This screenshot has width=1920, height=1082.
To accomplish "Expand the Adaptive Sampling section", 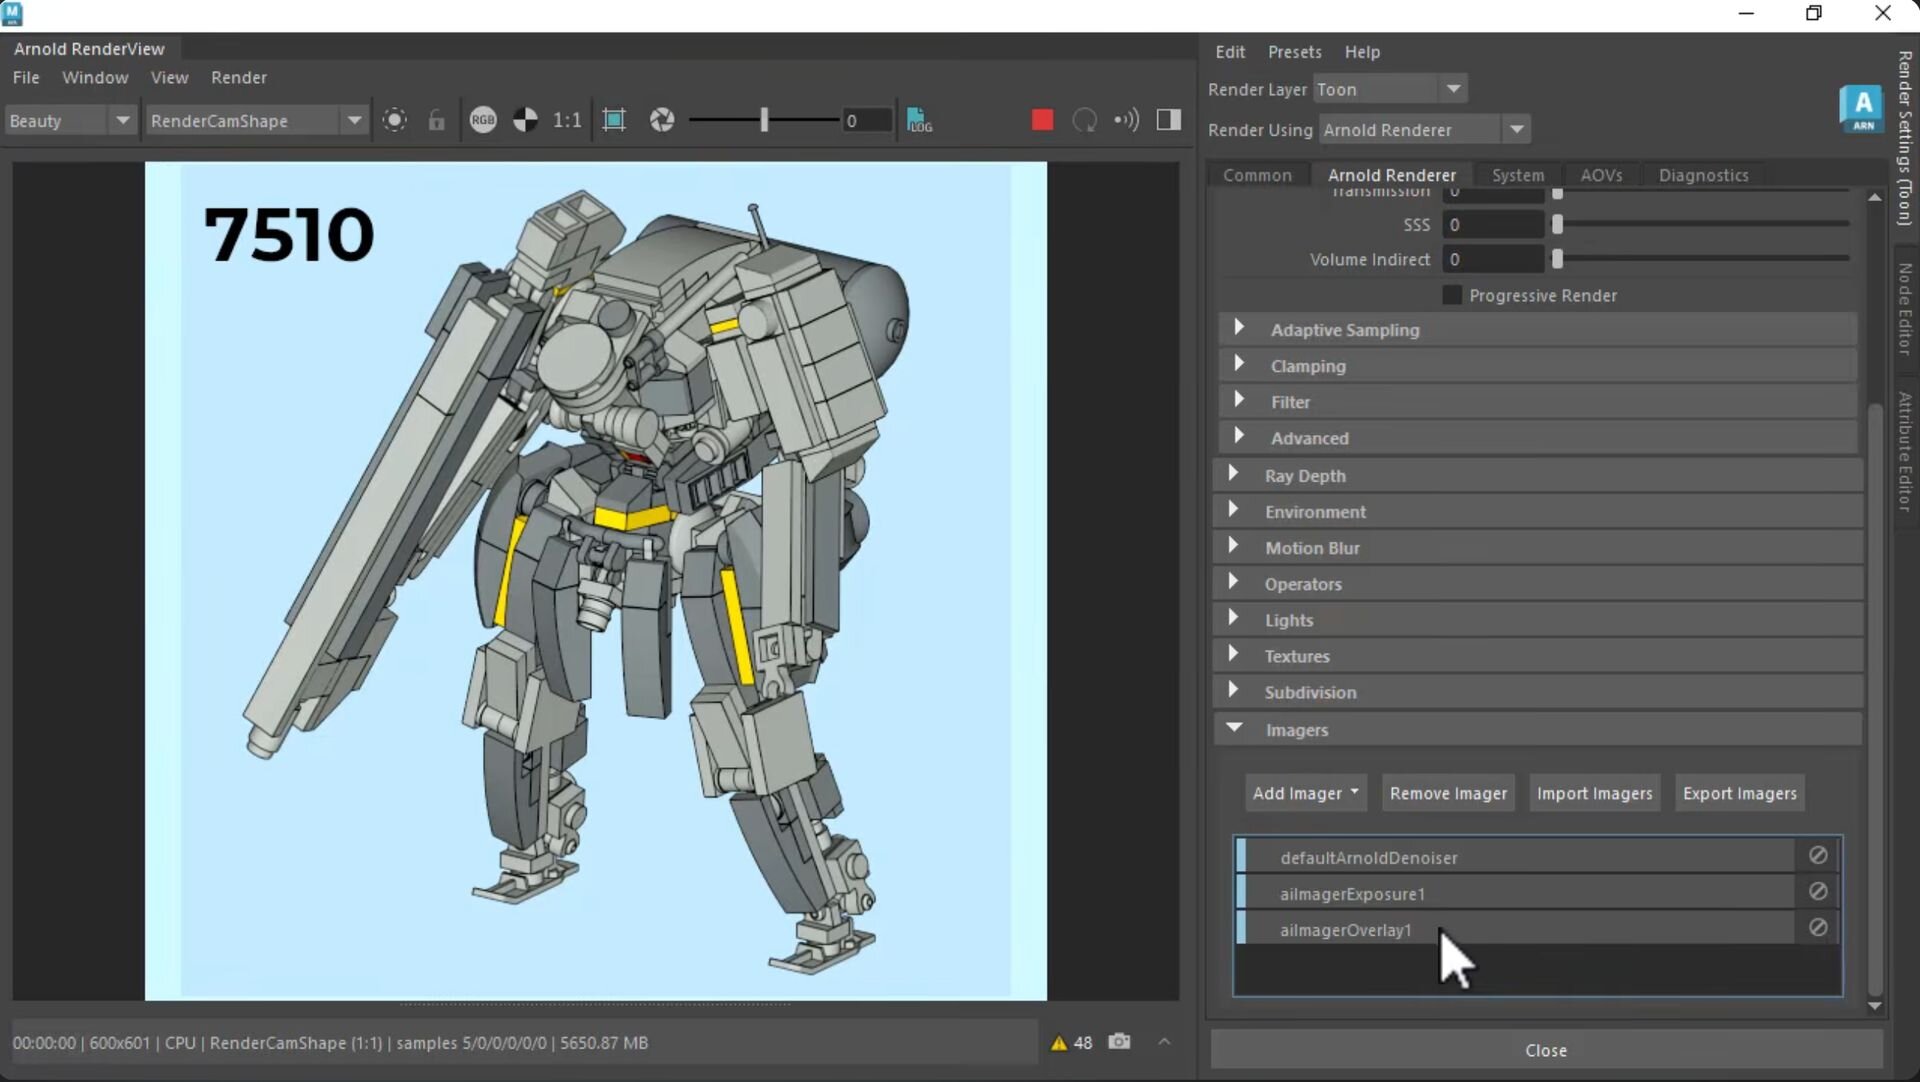I will pos(1240,328).
